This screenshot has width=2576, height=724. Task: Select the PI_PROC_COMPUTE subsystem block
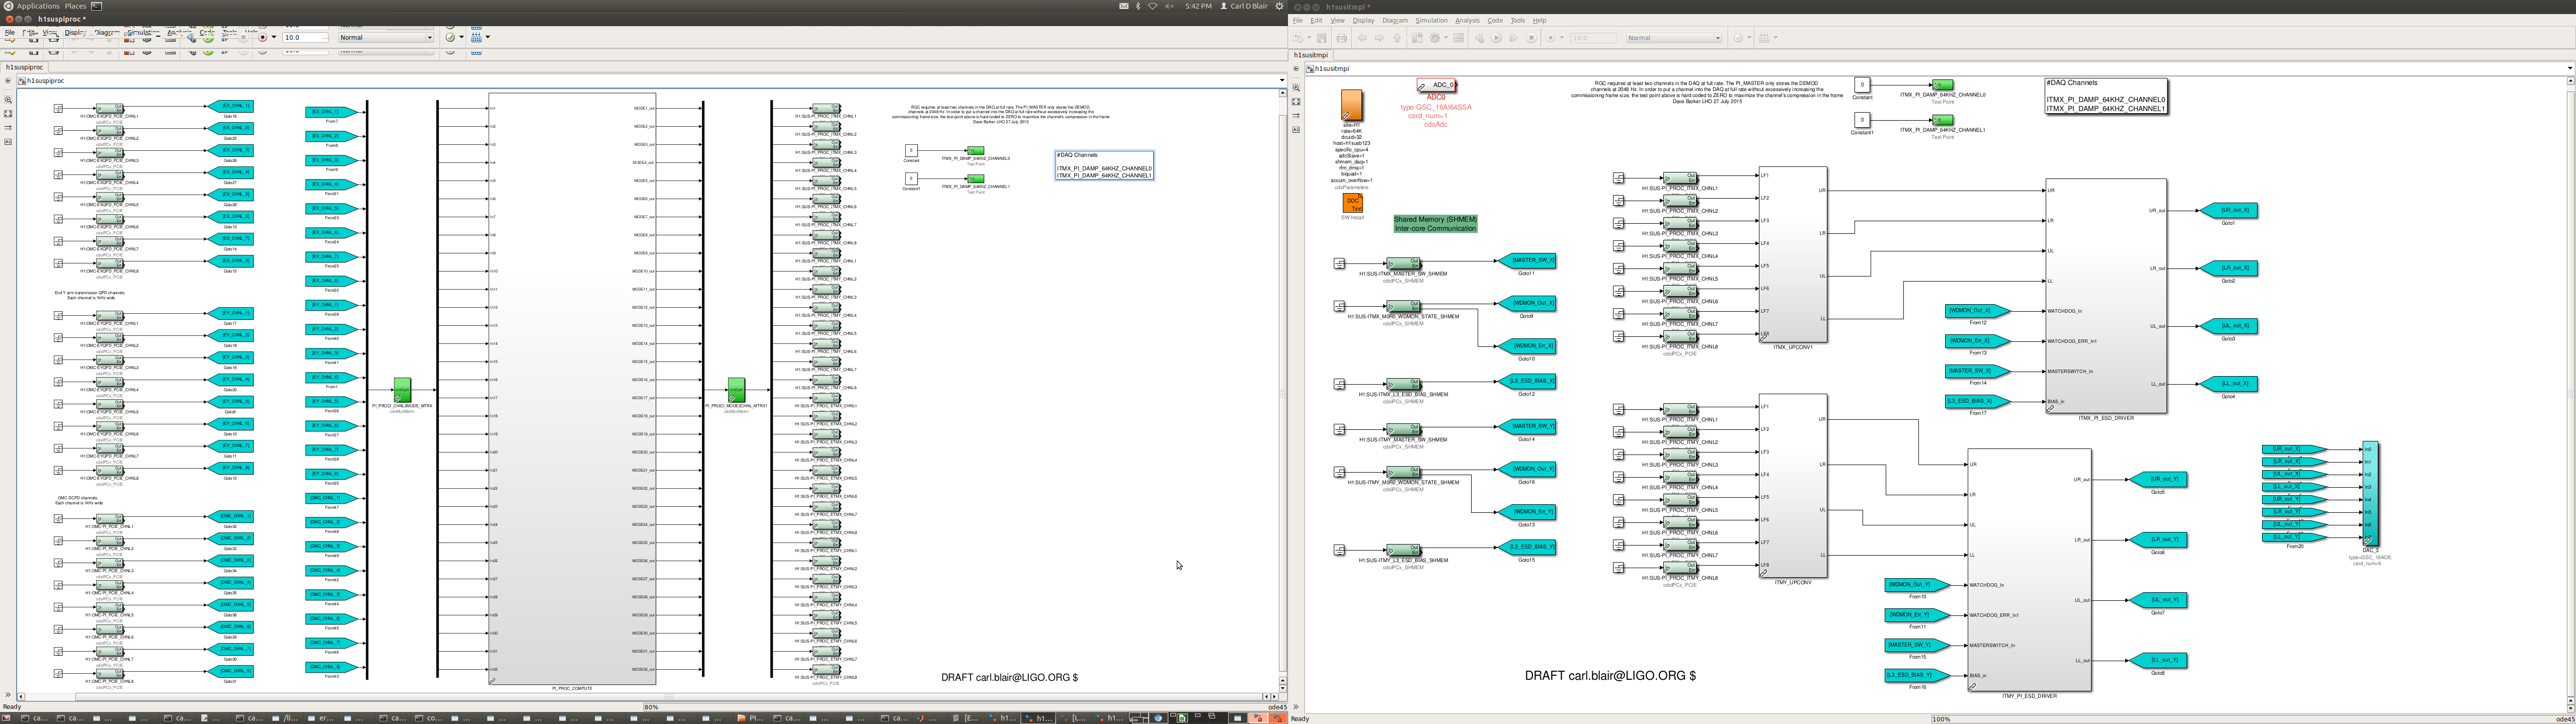[572, 389]
